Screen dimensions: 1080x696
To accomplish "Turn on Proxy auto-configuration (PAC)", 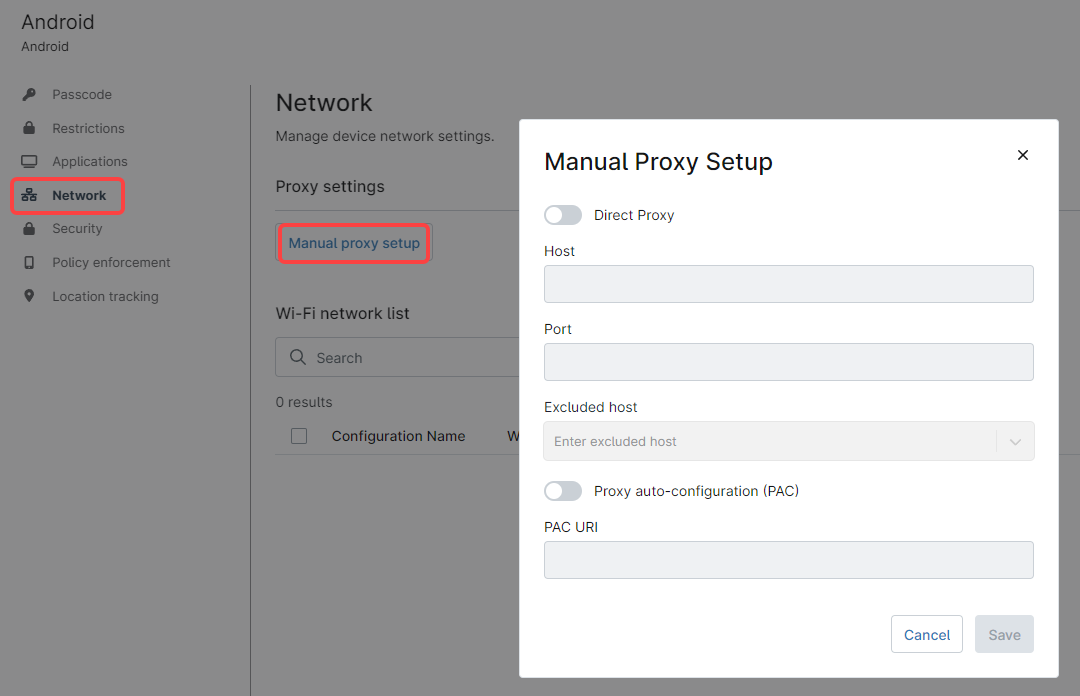I will [562, 491].
